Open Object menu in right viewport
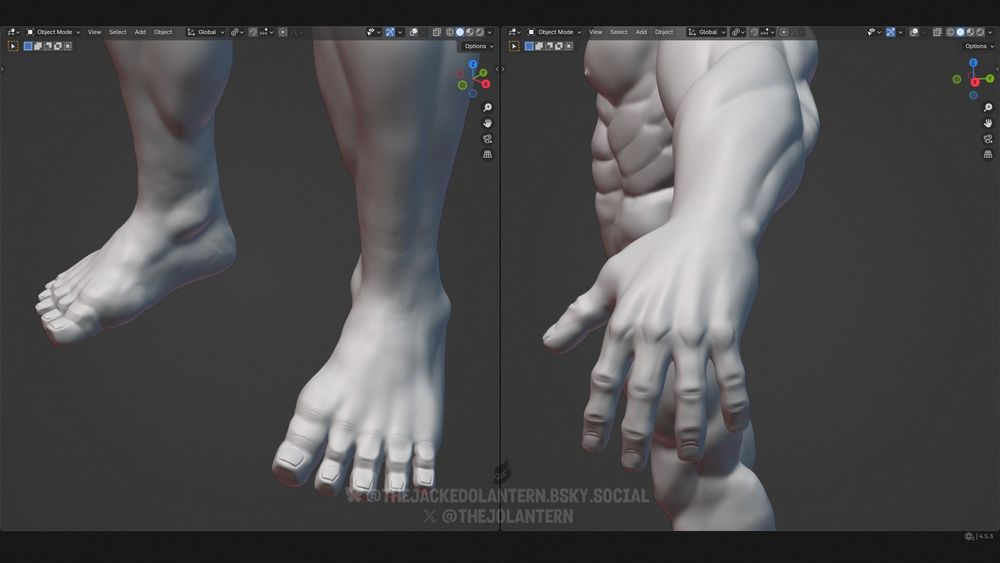 coord(664,32)
